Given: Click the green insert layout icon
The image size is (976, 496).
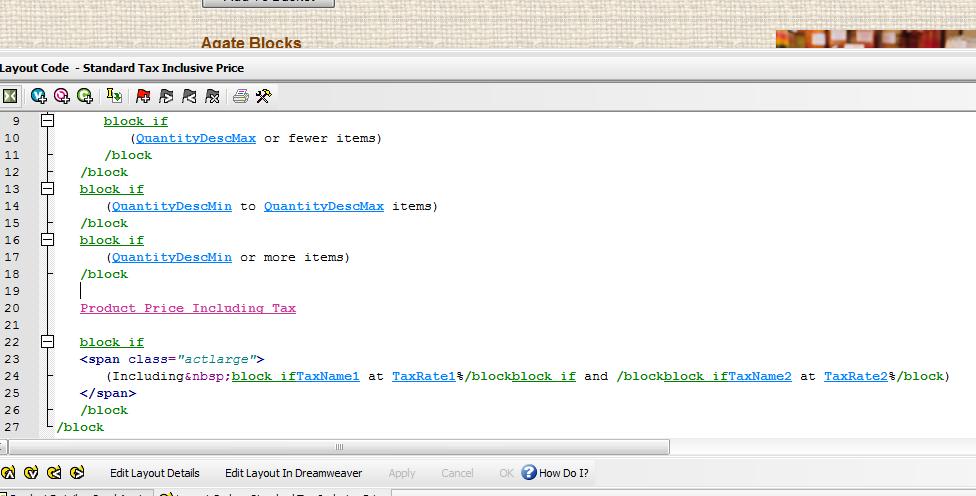Looking at the screenshot, I should tap(85, 96).
